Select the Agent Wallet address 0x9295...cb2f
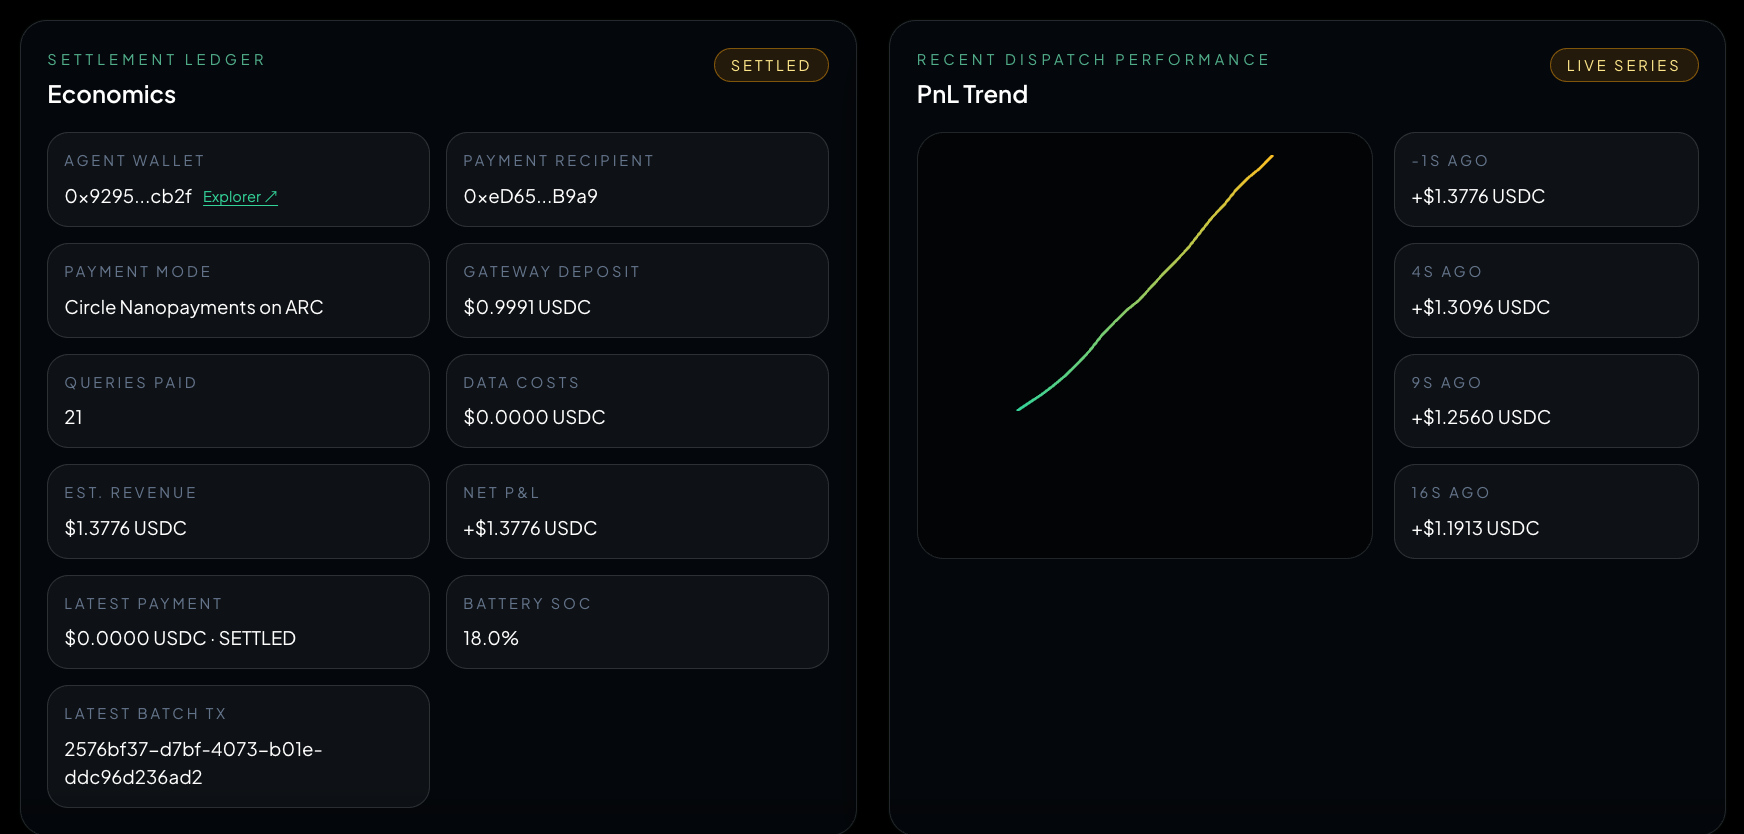The height and width of the screenshot is (834, 1744). coord(128,197)
